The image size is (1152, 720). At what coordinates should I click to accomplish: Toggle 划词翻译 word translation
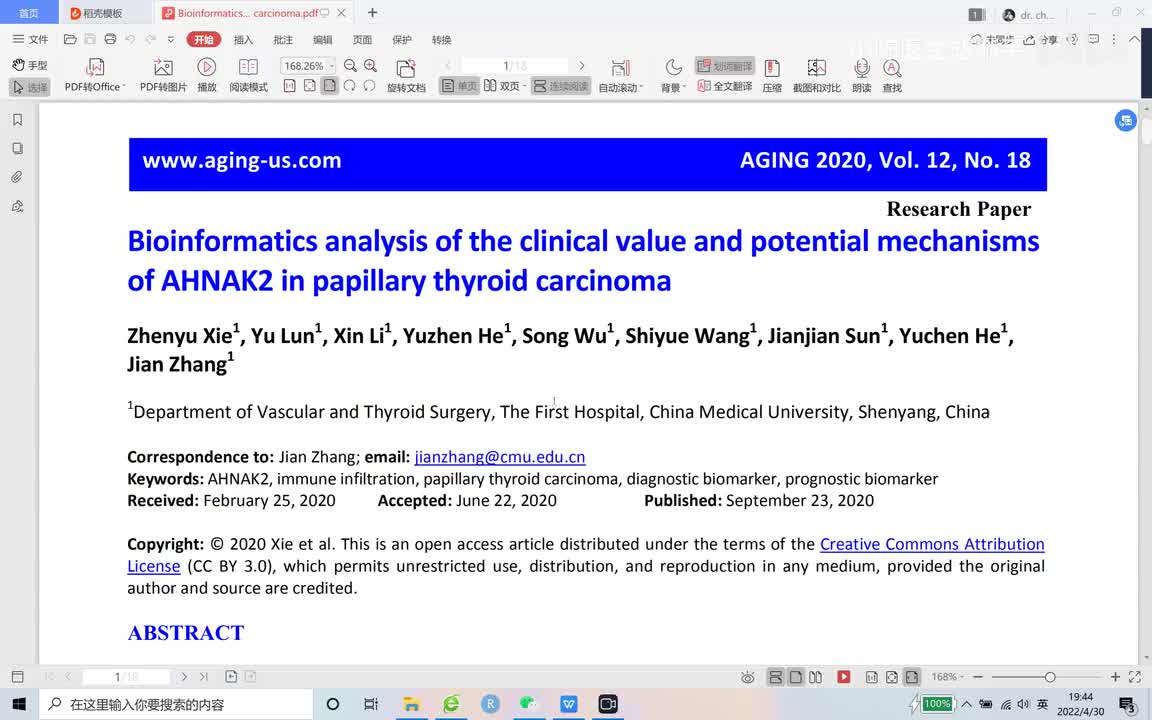[725, 66]
